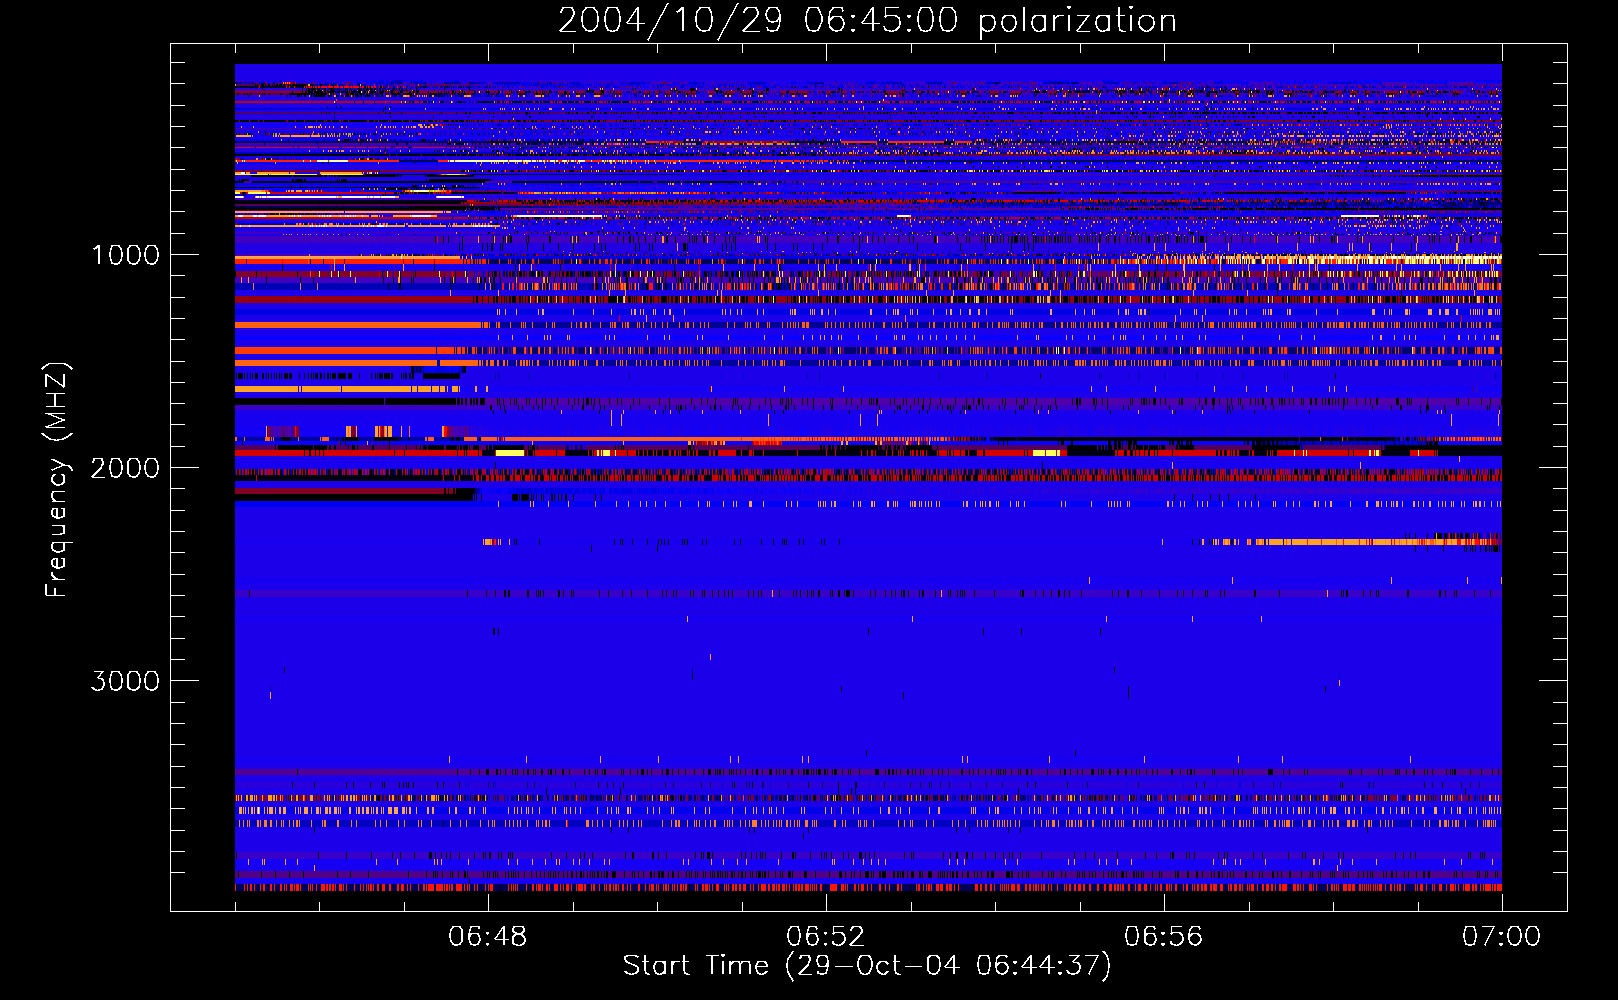1618x1000 pixels.
Task: Click the 07:00 time tick label
Action: [1501, 937]
